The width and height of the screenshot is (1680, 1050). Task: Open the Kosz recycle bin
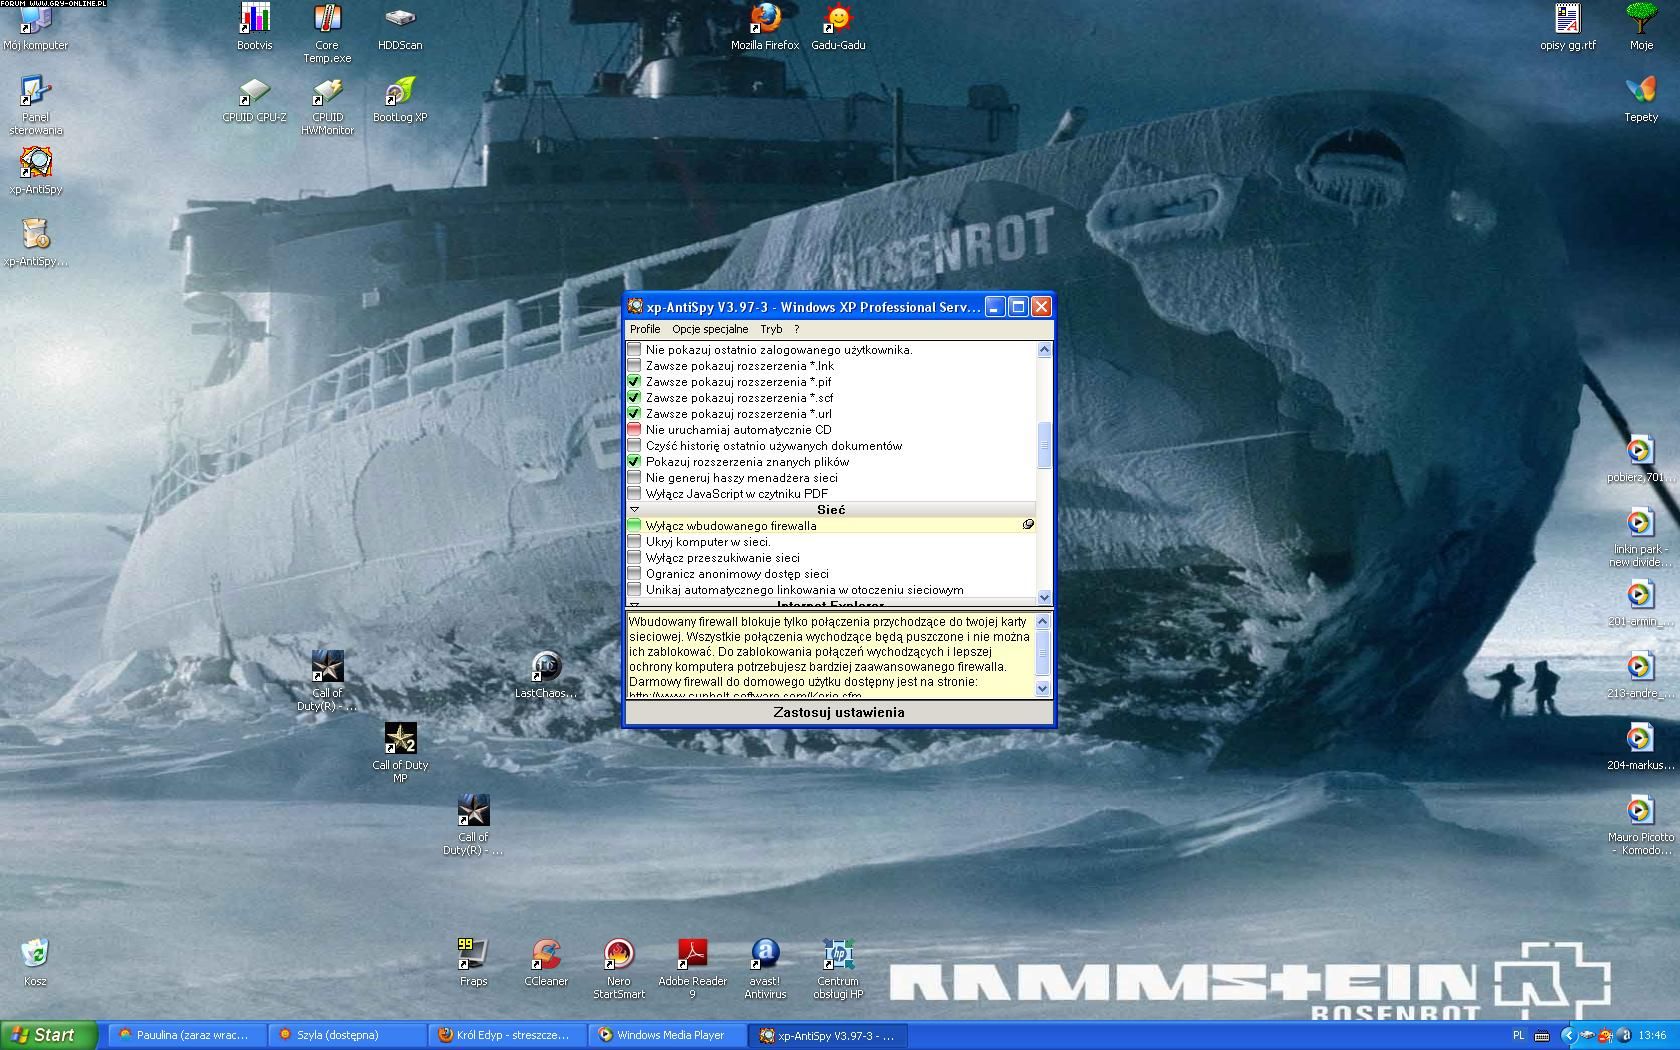35,963
